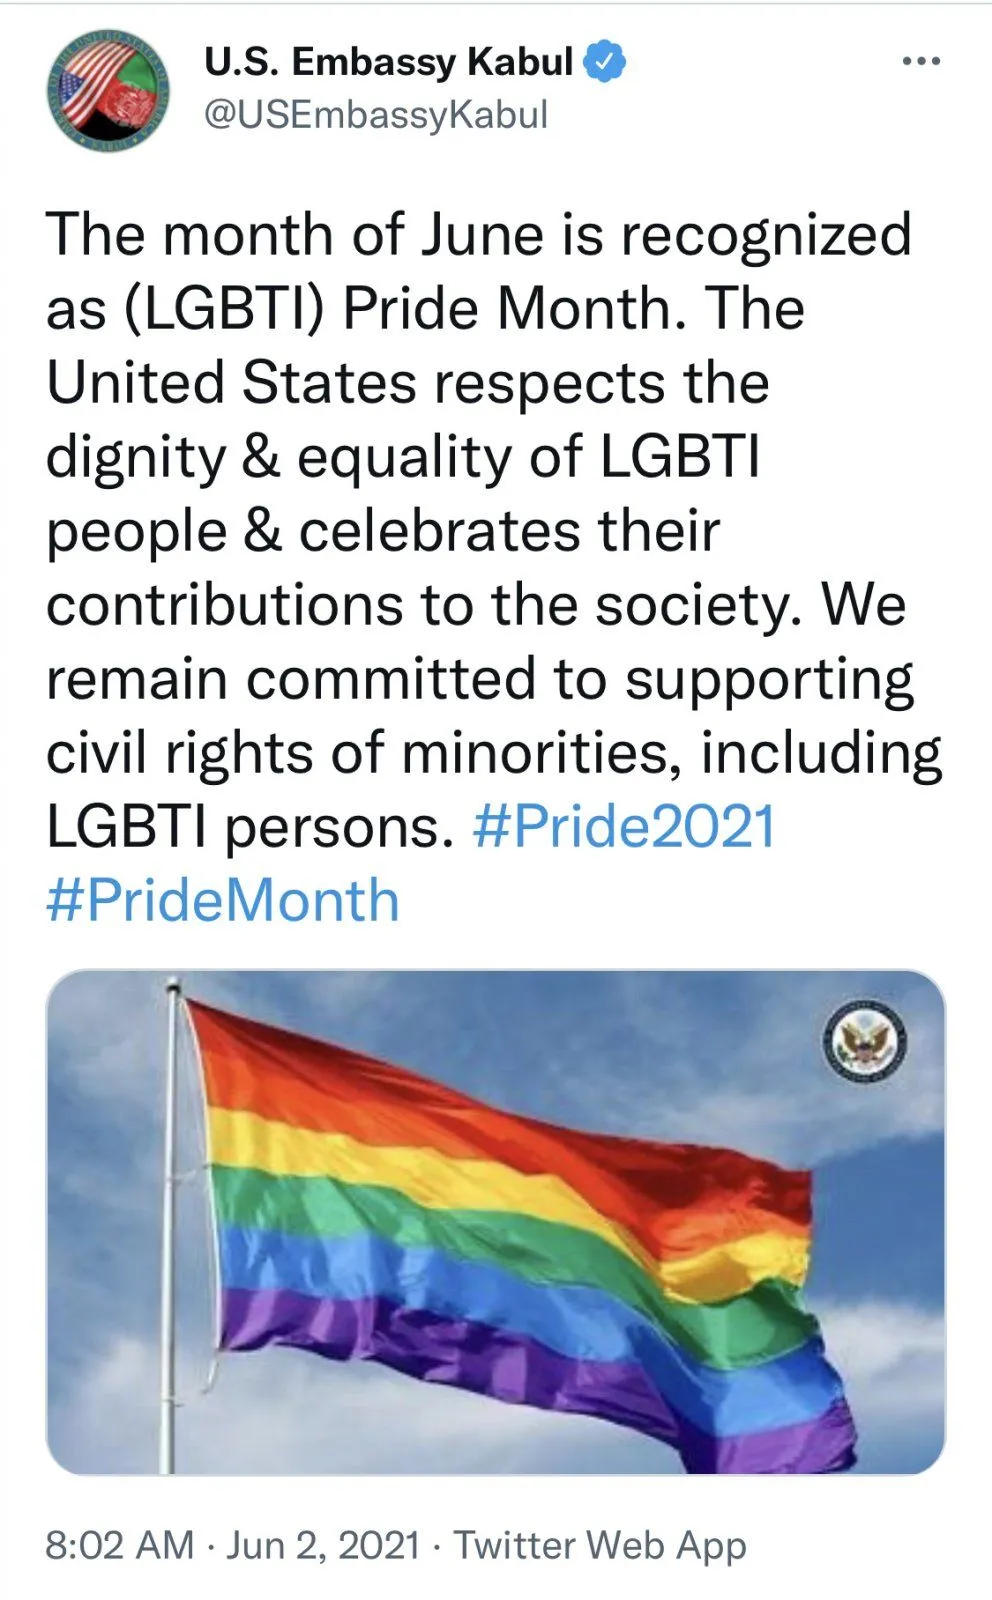Click the Twitter Web App source label
This screenshot has width=992, height=1600.
pyautogui.click(x=600, y=1545)
